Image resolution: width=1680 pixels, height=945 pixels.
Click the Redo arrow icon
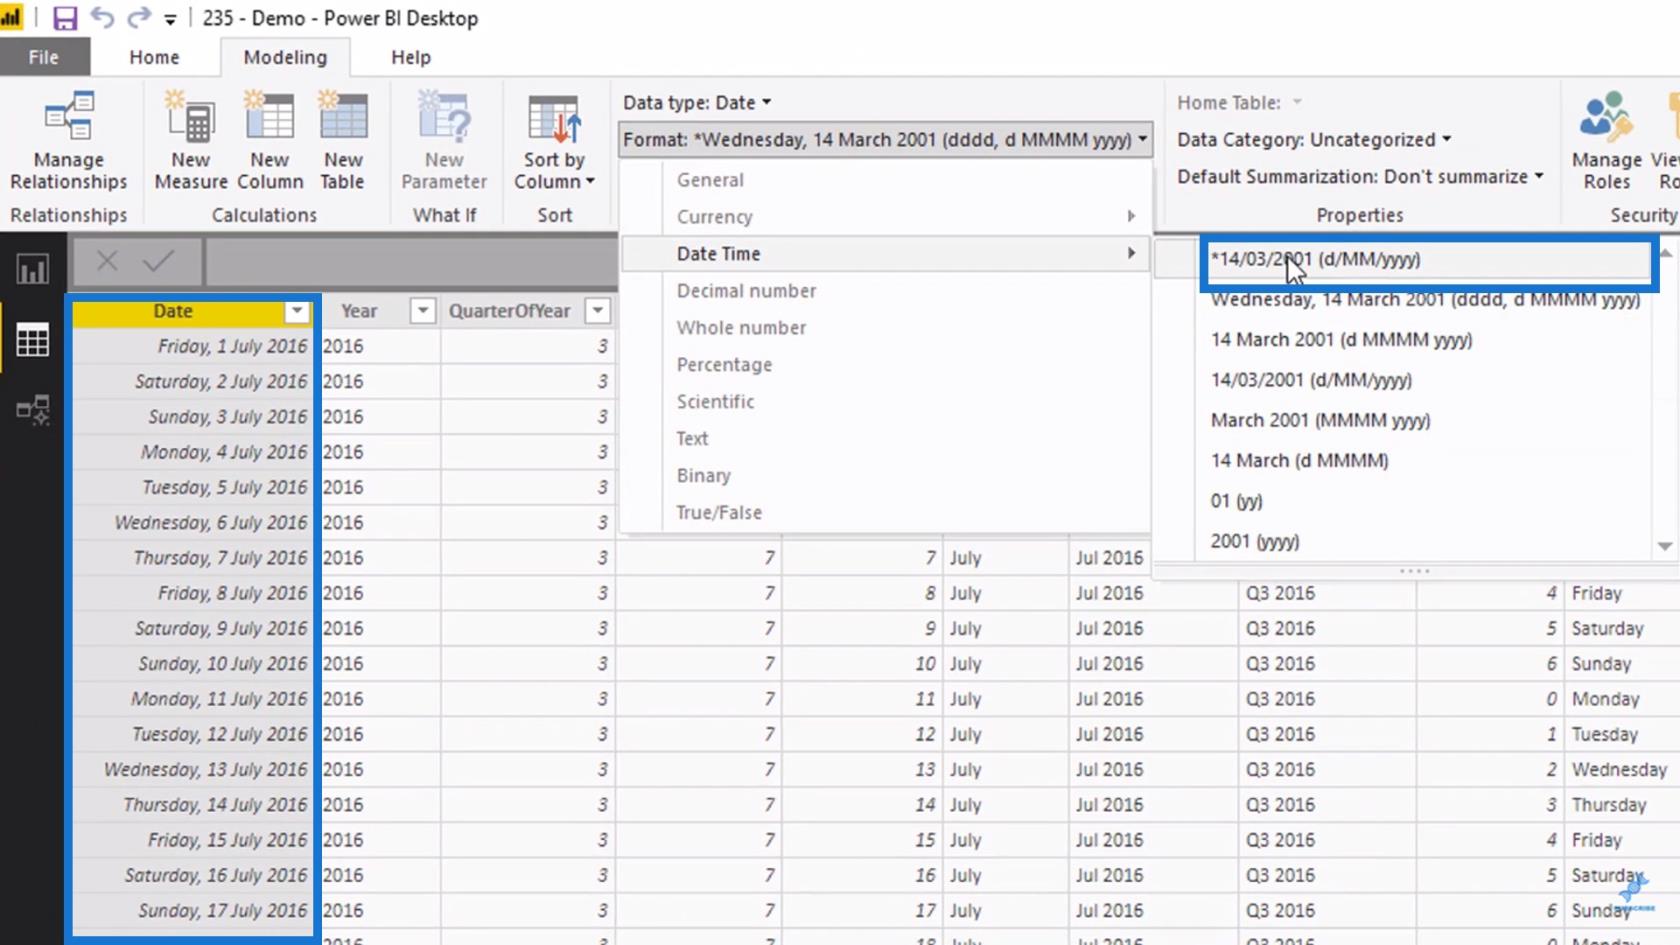pos(138,18)
